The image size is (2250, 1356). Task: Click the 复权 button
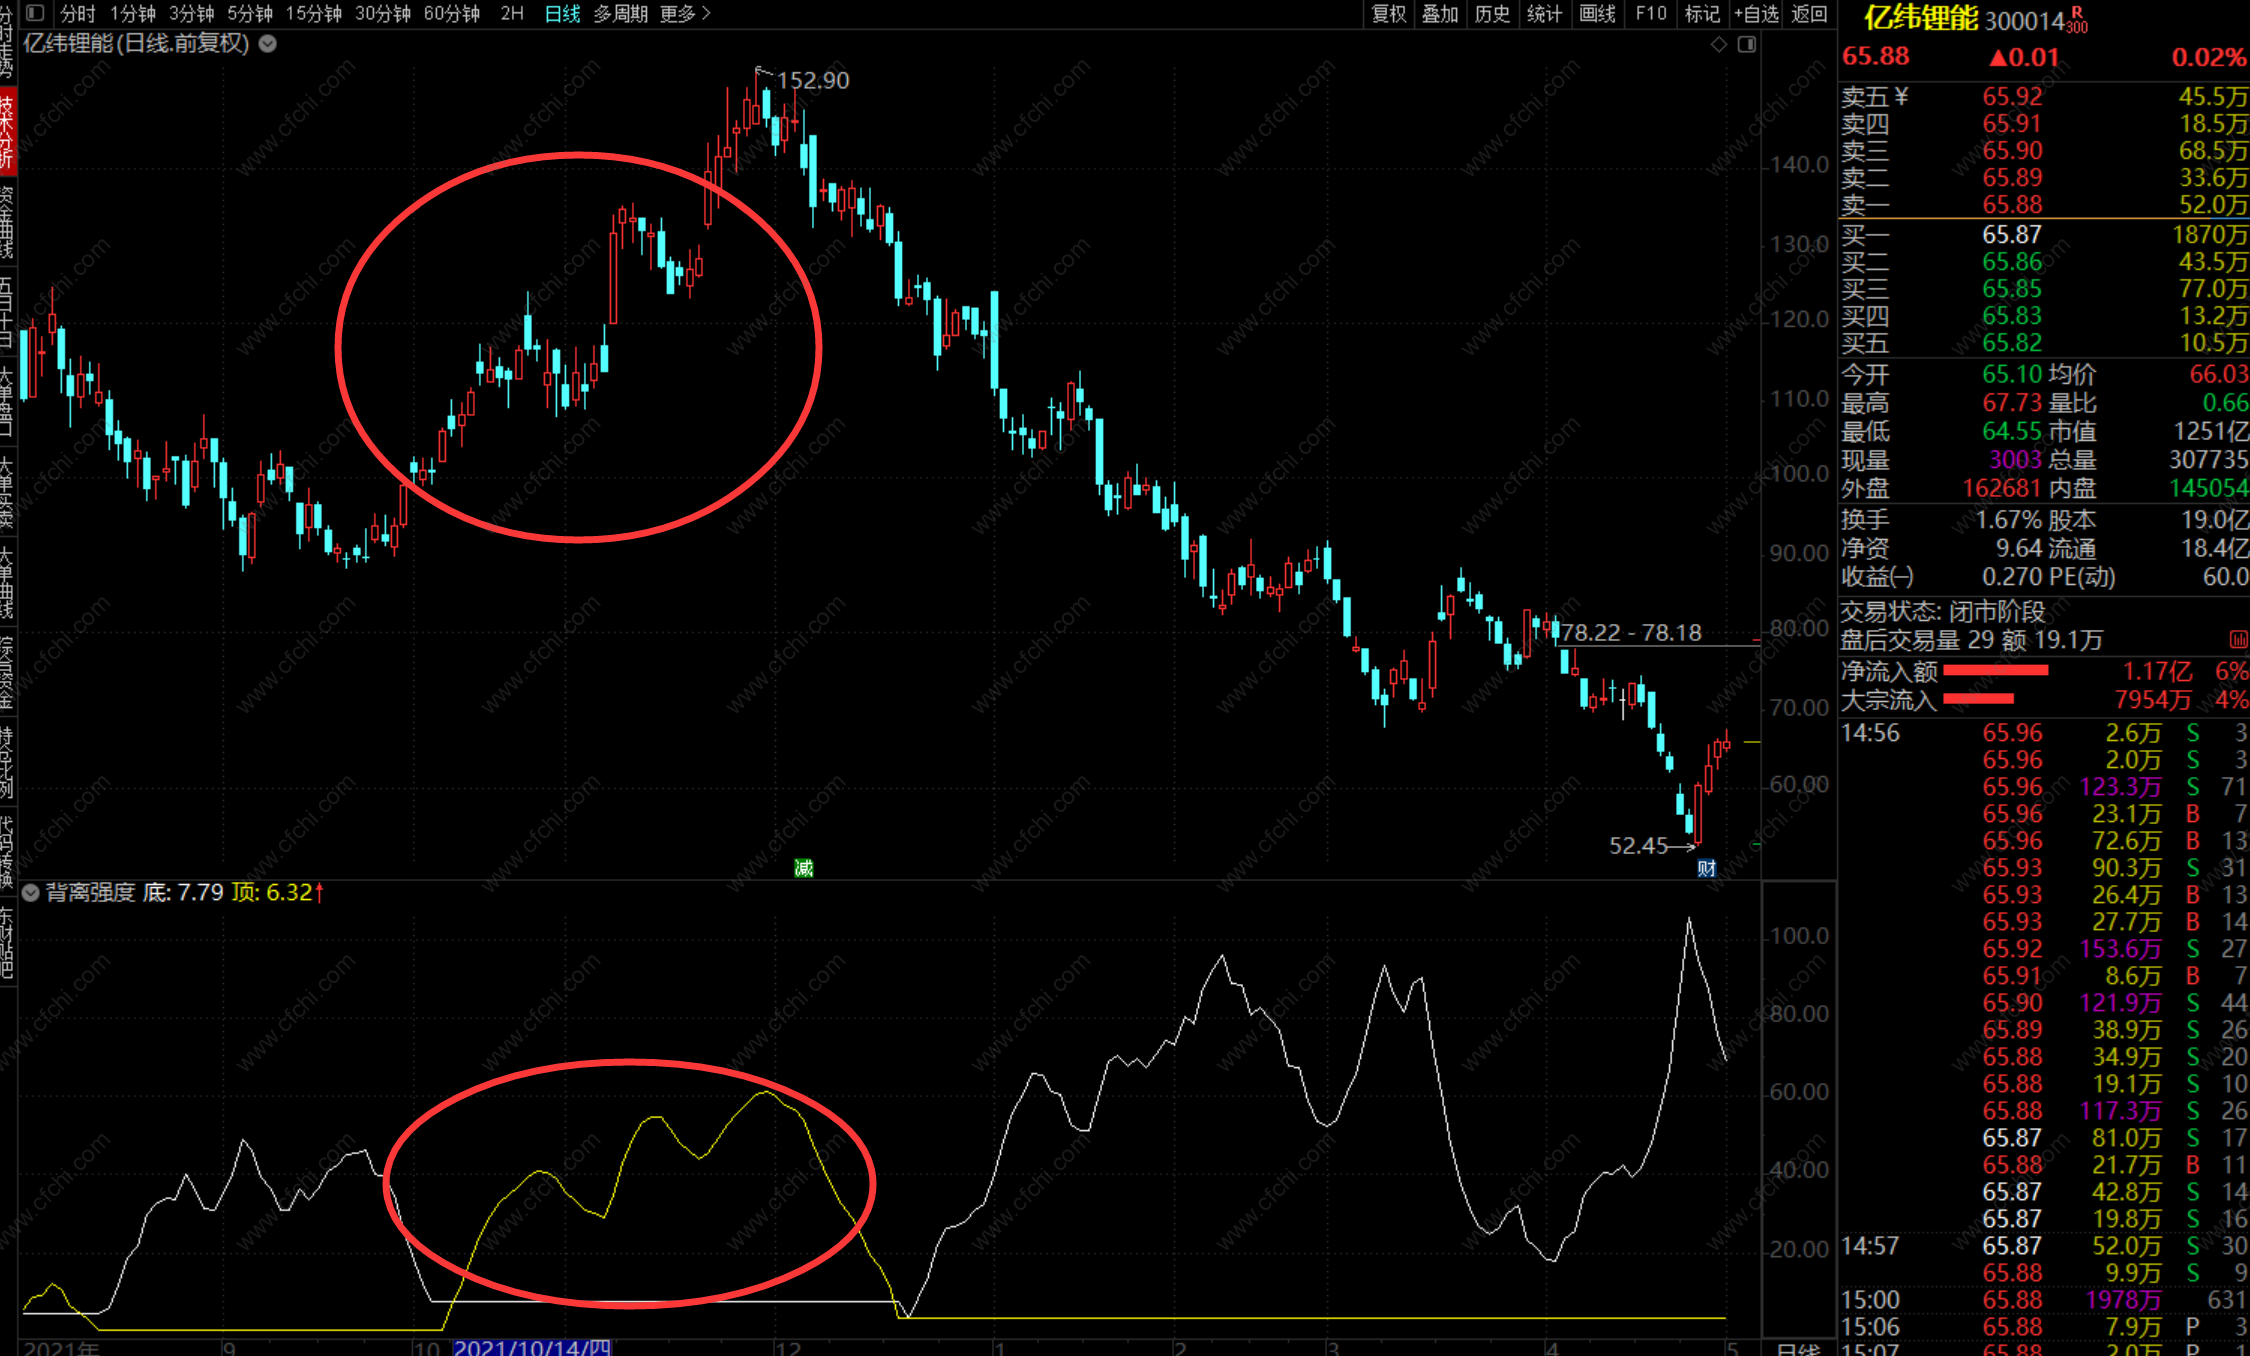point(1389,14)
